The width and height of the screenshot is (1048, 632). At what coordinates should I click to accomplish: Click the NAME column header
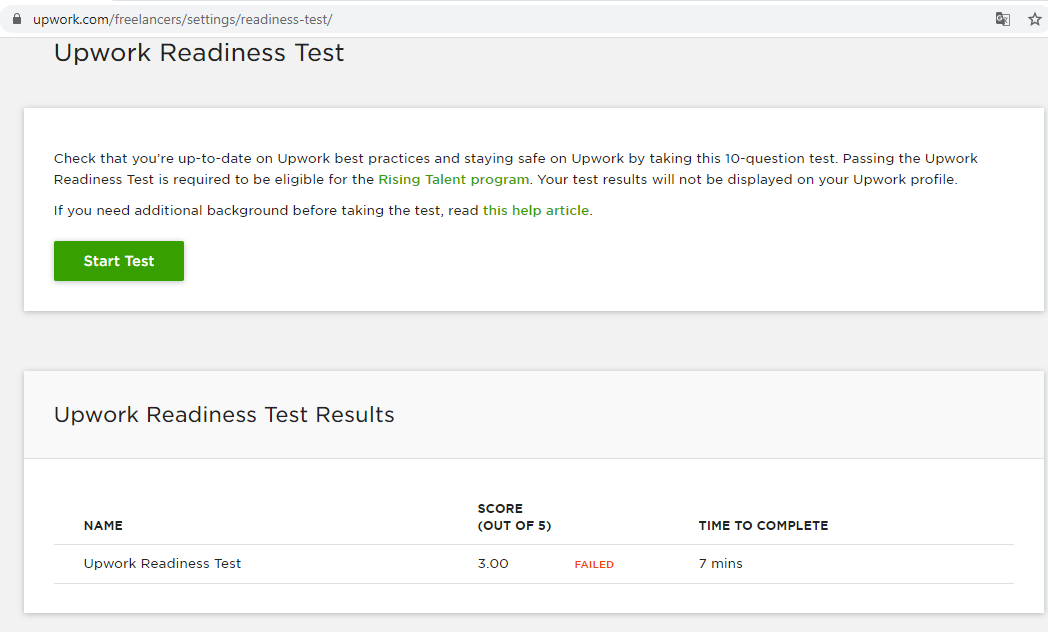(x=103, y=526)
